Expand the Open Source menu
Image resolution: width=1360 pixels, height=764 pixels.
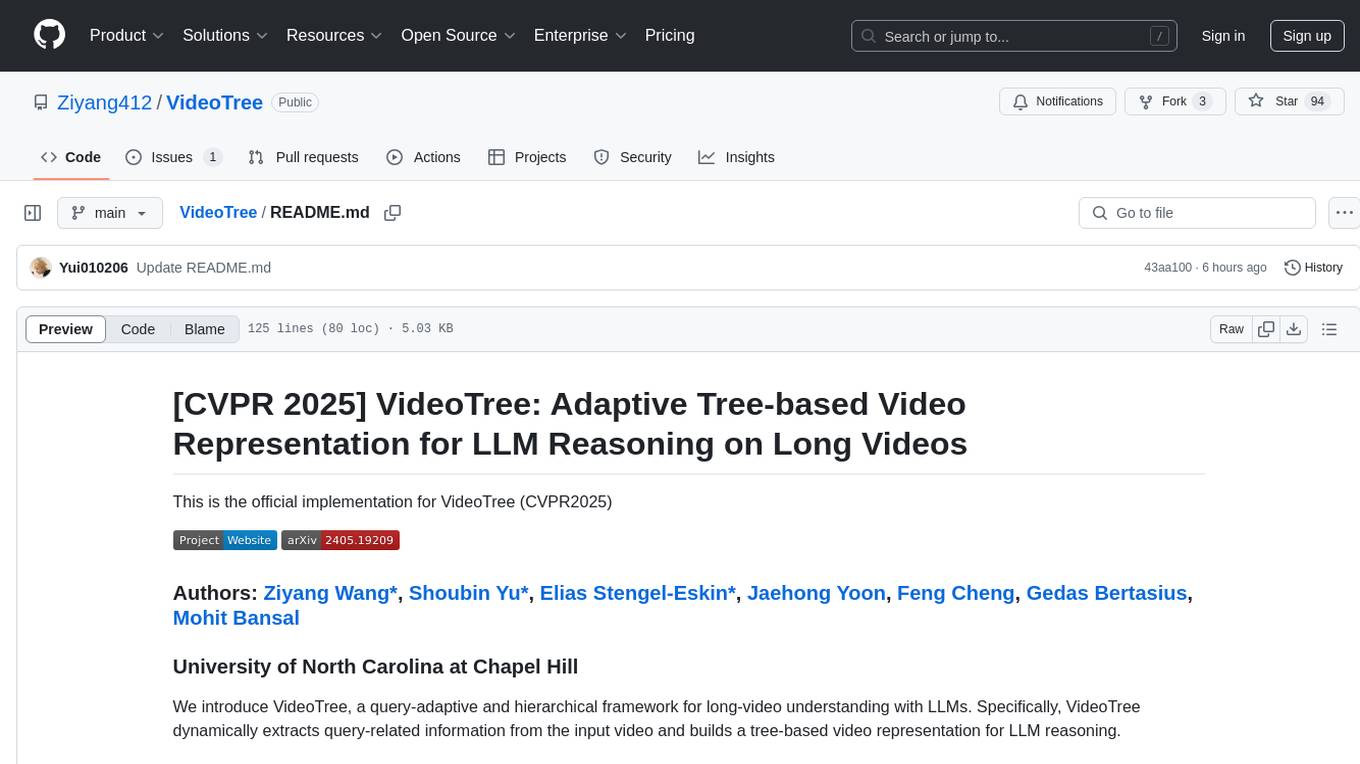(458, 35)
